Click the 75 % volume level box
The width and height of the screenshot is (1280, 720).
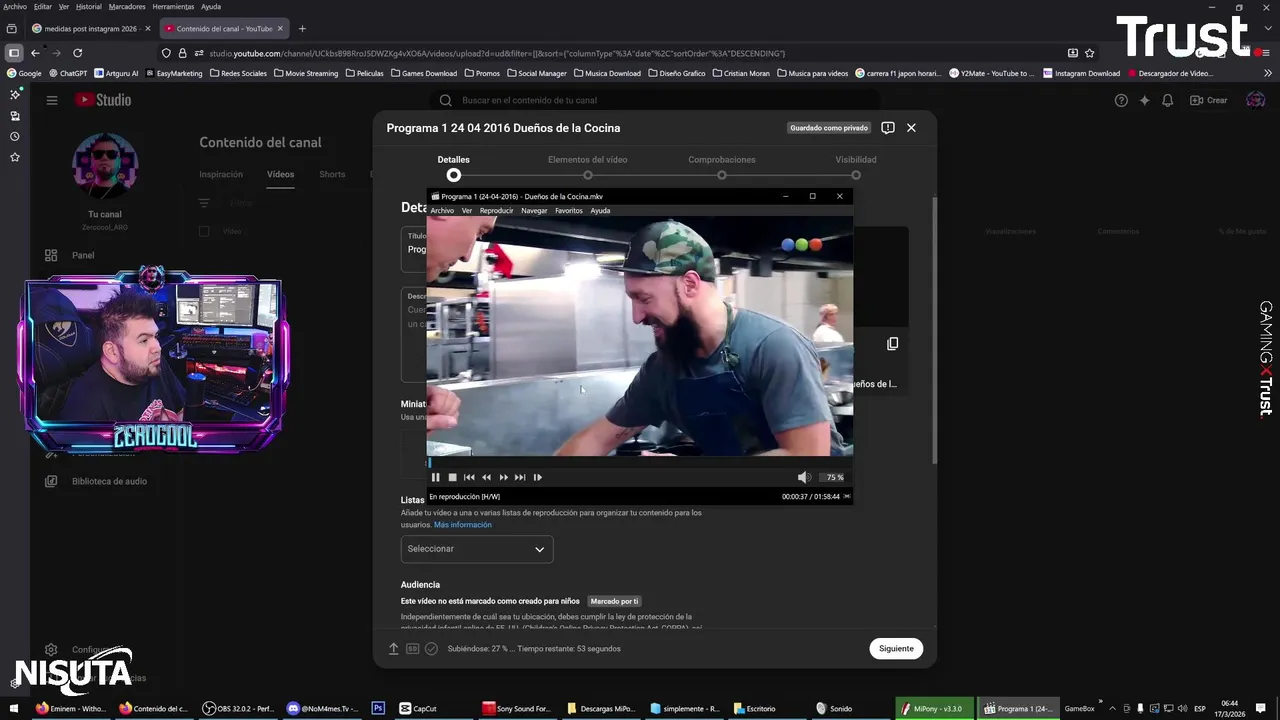[834, 477]
